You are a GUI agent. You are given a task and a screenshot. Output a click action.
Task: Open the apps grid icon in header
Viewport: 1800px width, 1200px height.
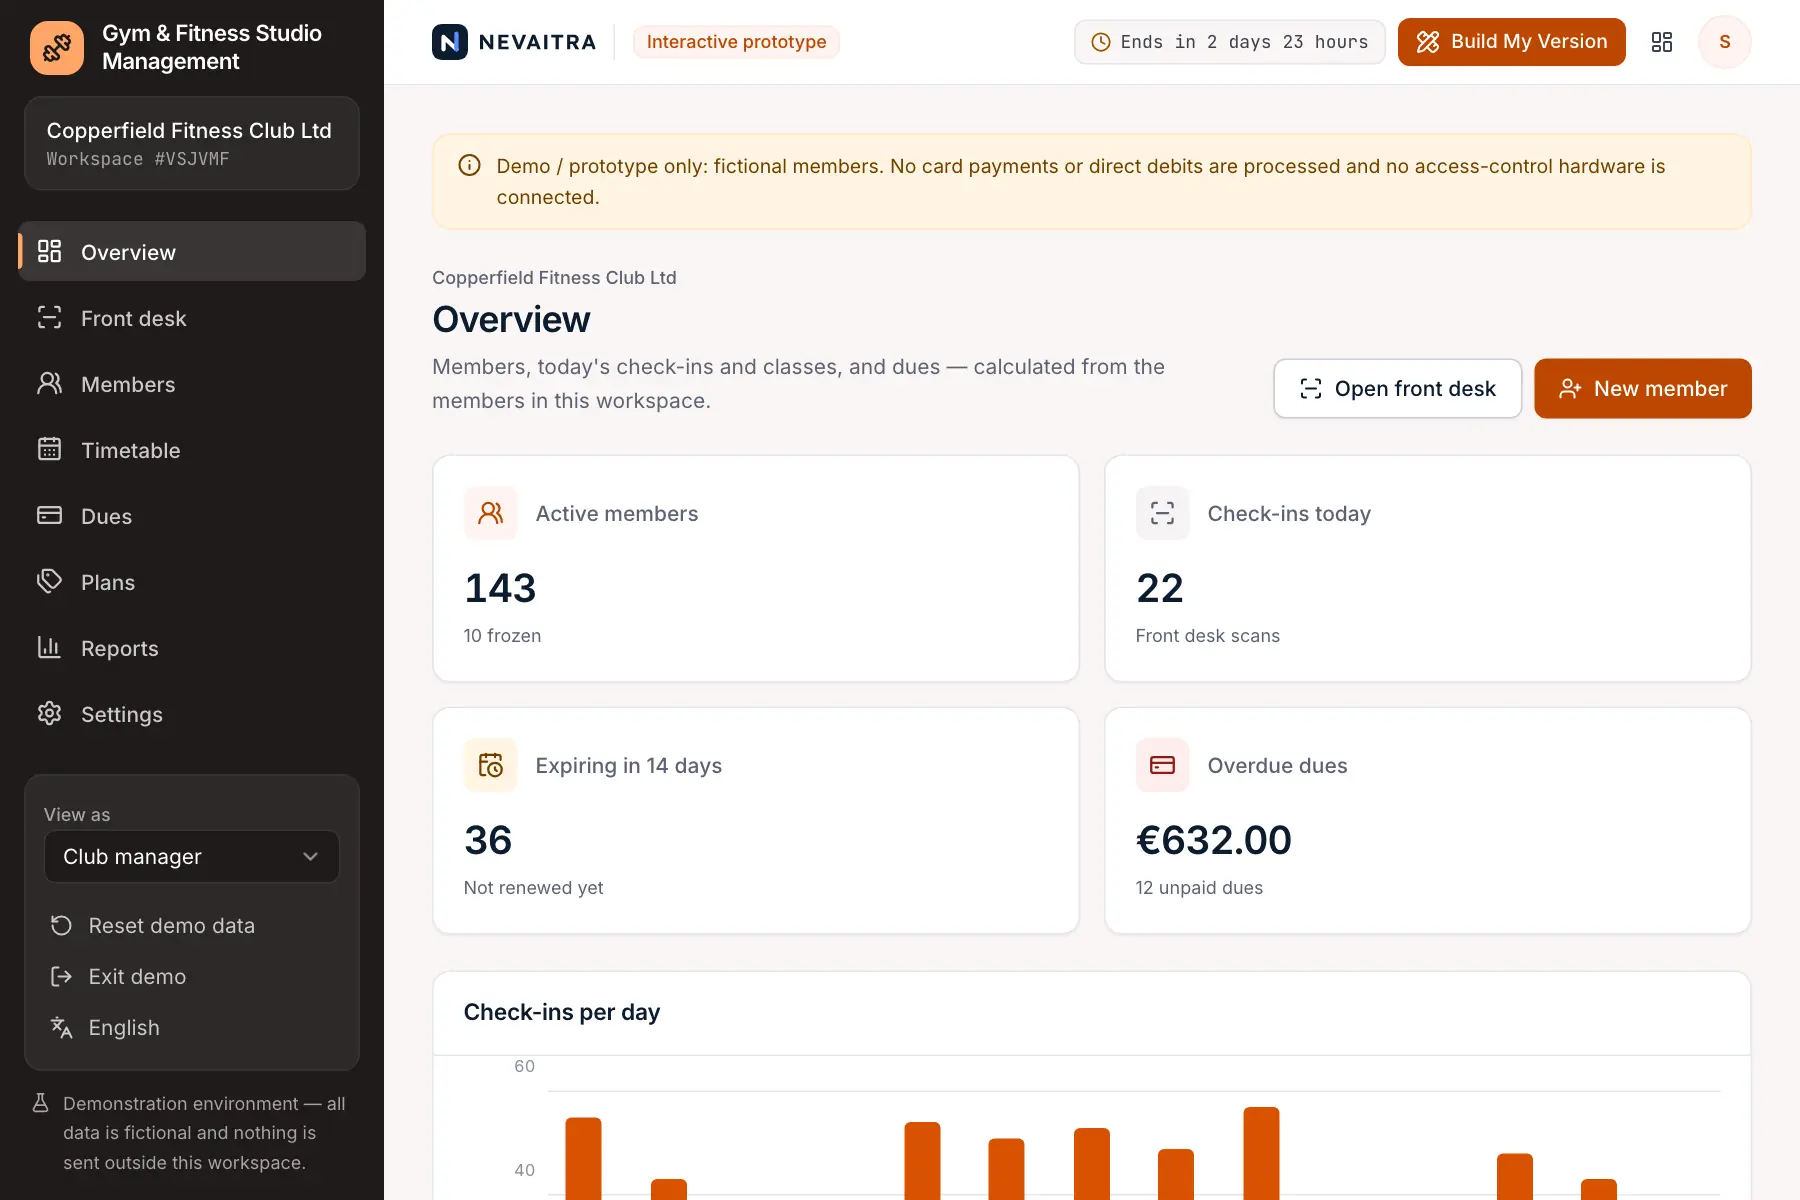coord(1662,42)
